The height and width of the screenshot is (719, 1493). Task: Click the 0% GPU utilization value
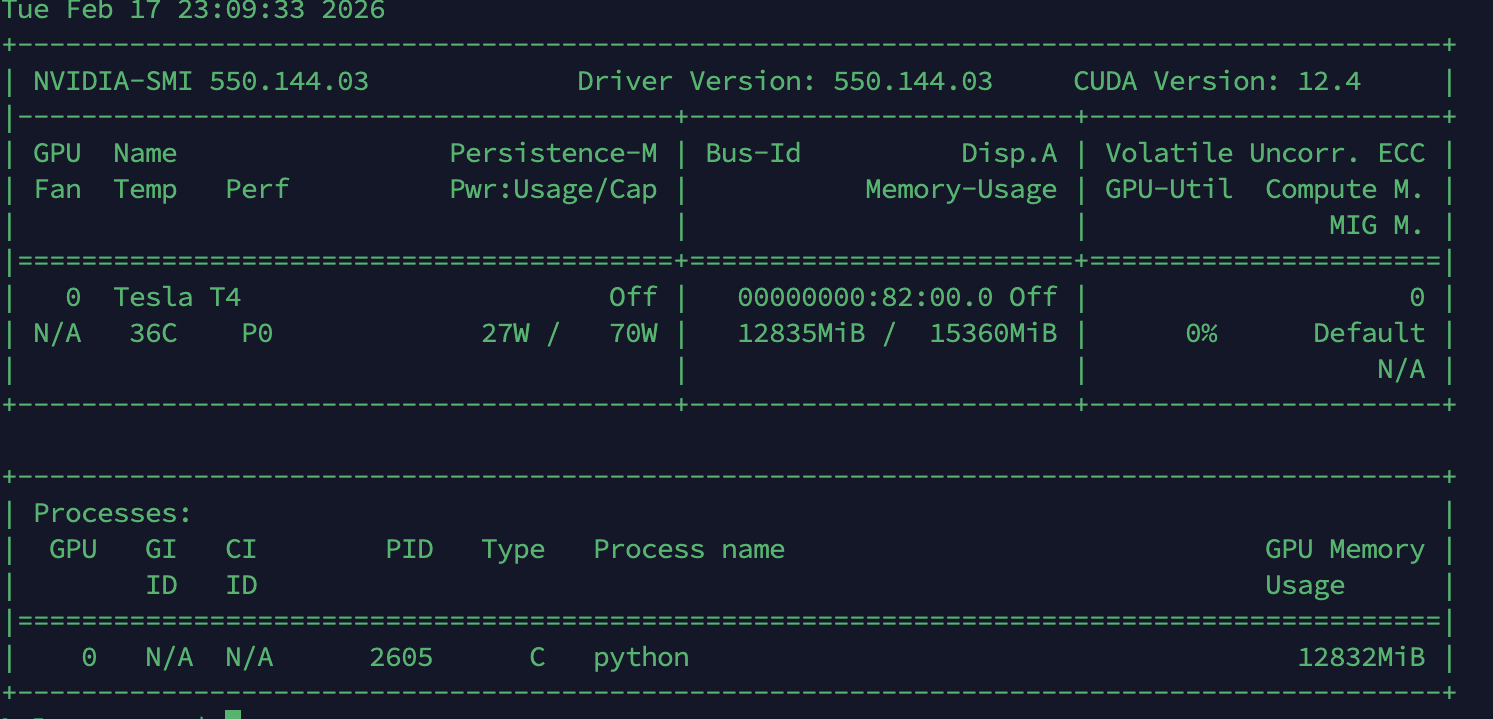pos(1201,333)
